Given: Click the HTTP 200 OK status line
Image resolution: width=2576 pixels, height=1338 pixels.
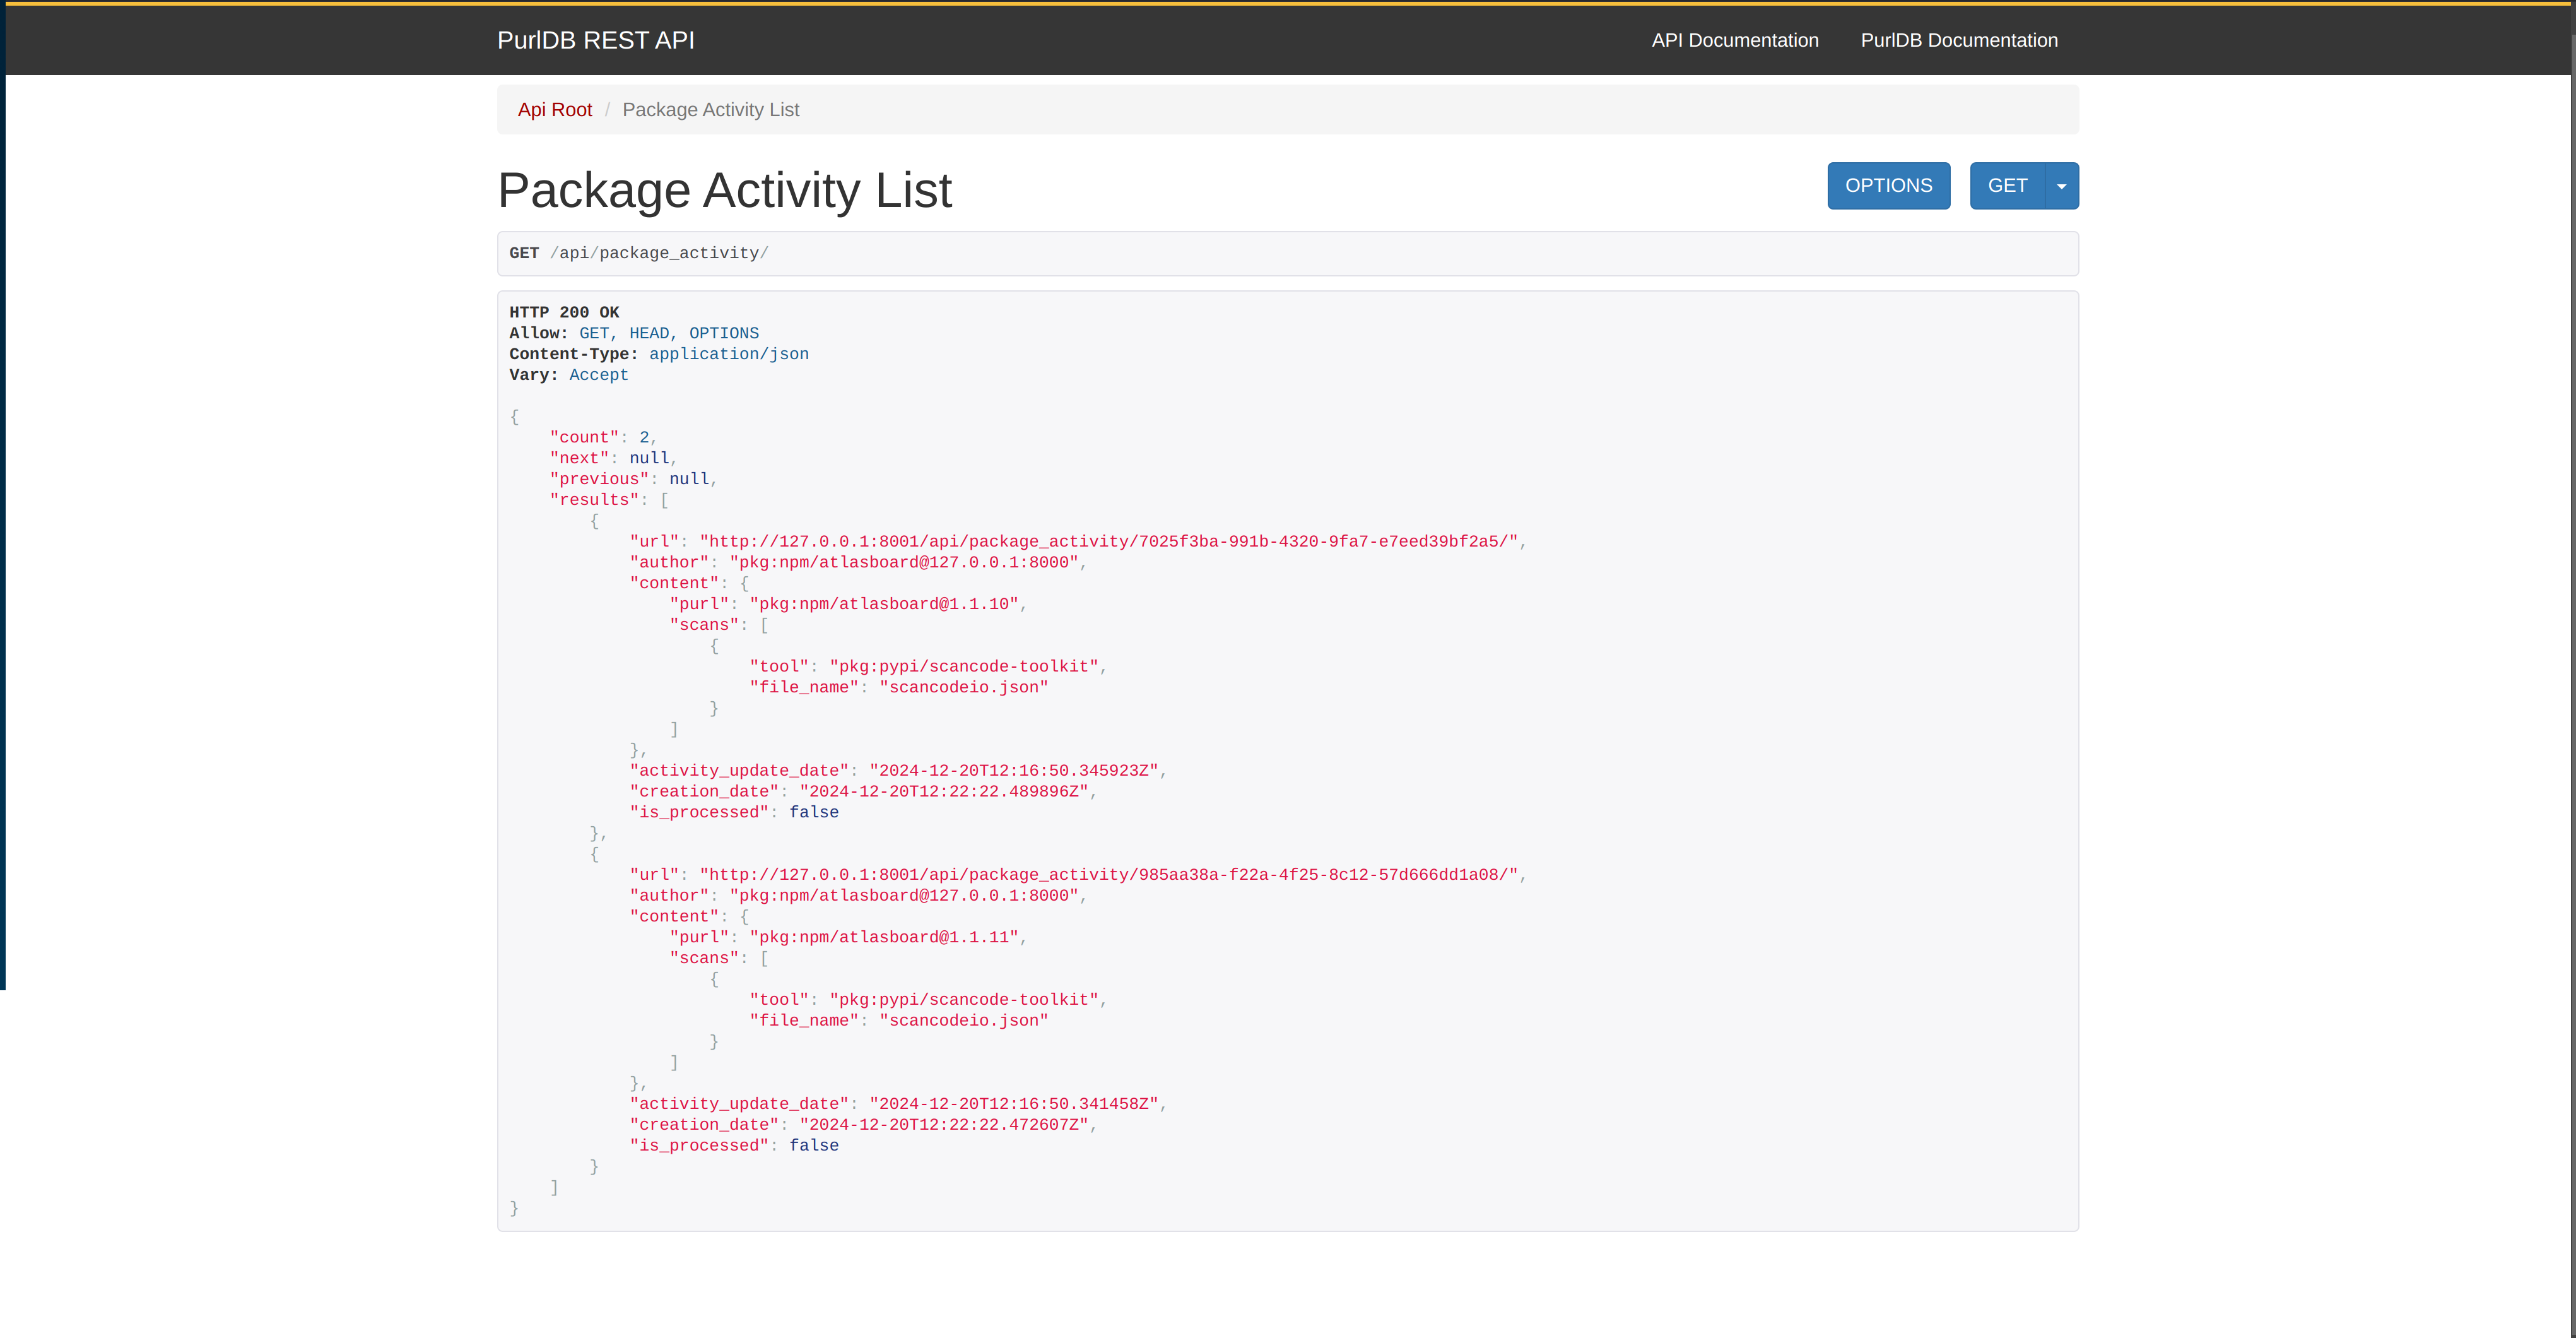Looking at the screenshot, I should tap(564, 312).
